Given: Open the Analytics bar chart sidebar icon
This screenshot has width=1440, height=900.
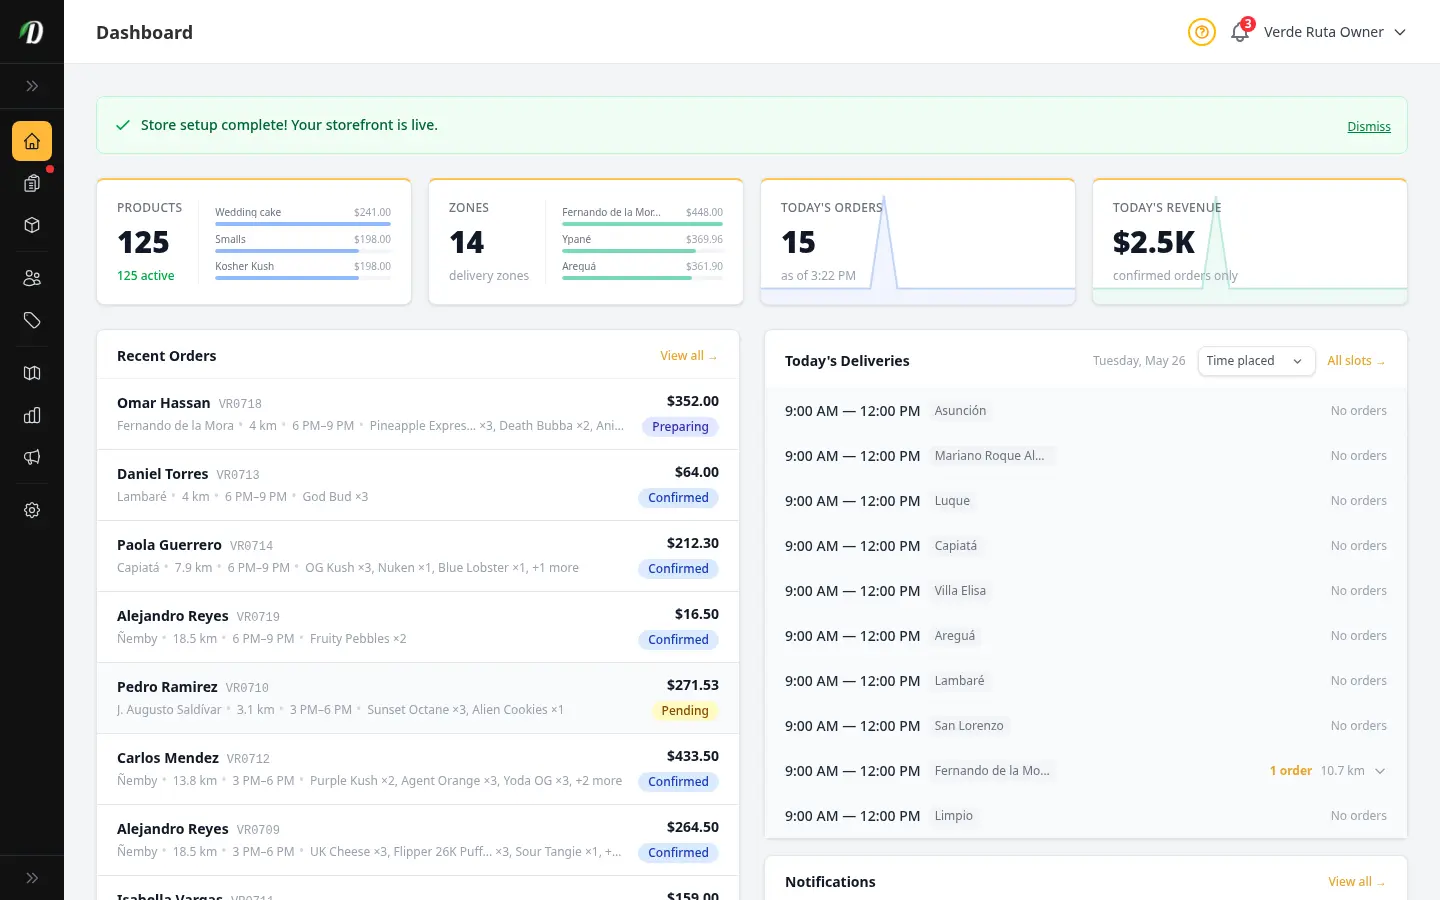Looking at the screenshot, I should (32, 415).
